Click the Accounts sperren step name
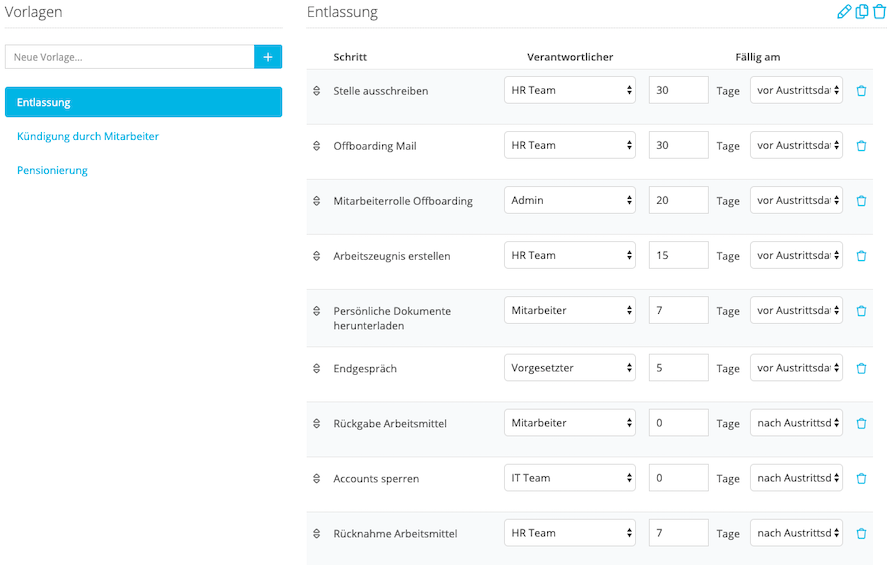 376,479
